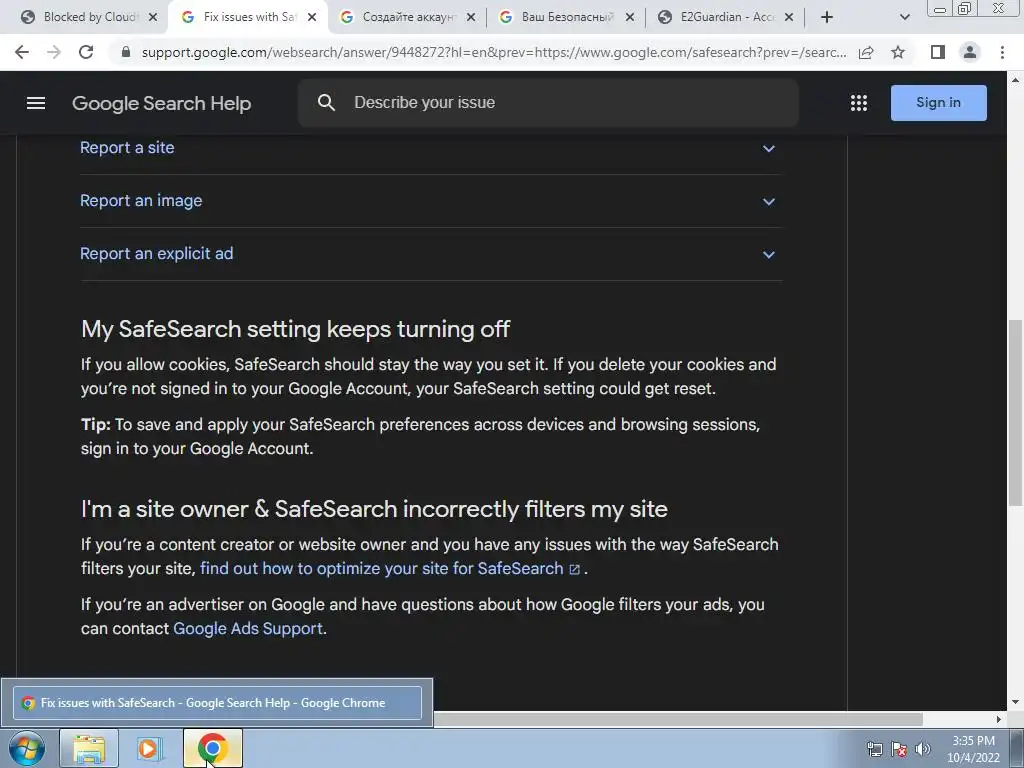Switch to the E2Guardian tab

pyautogui.click(x=724, y=17)
